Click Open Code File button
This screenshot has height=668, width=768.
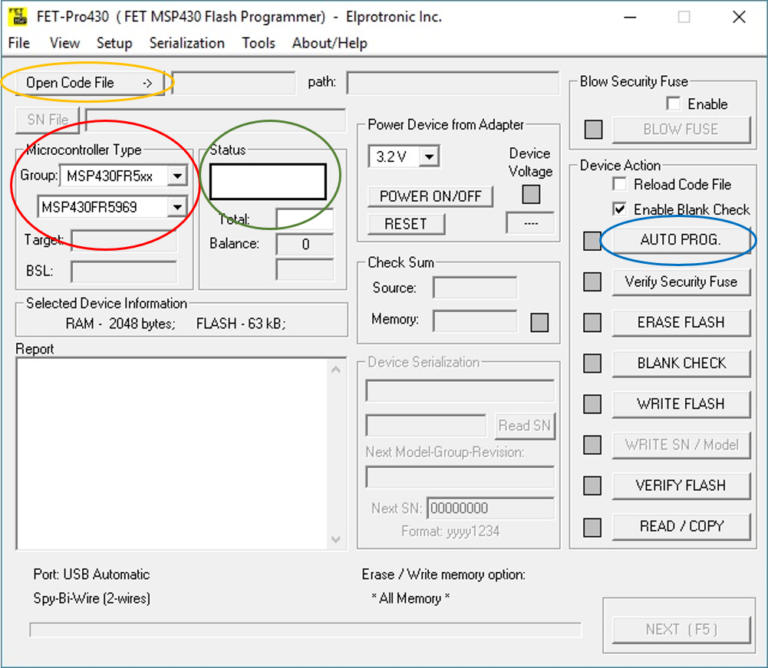point(89,83)
